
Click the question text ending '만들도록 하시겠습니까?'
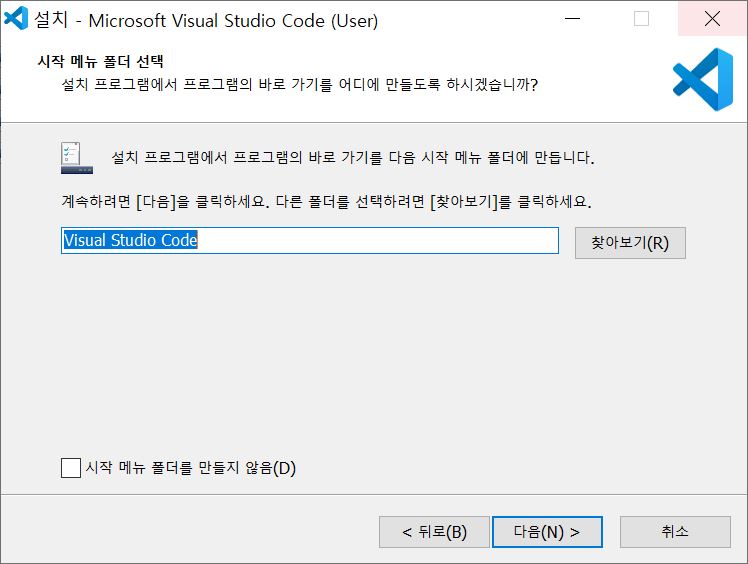pos(300,84)
